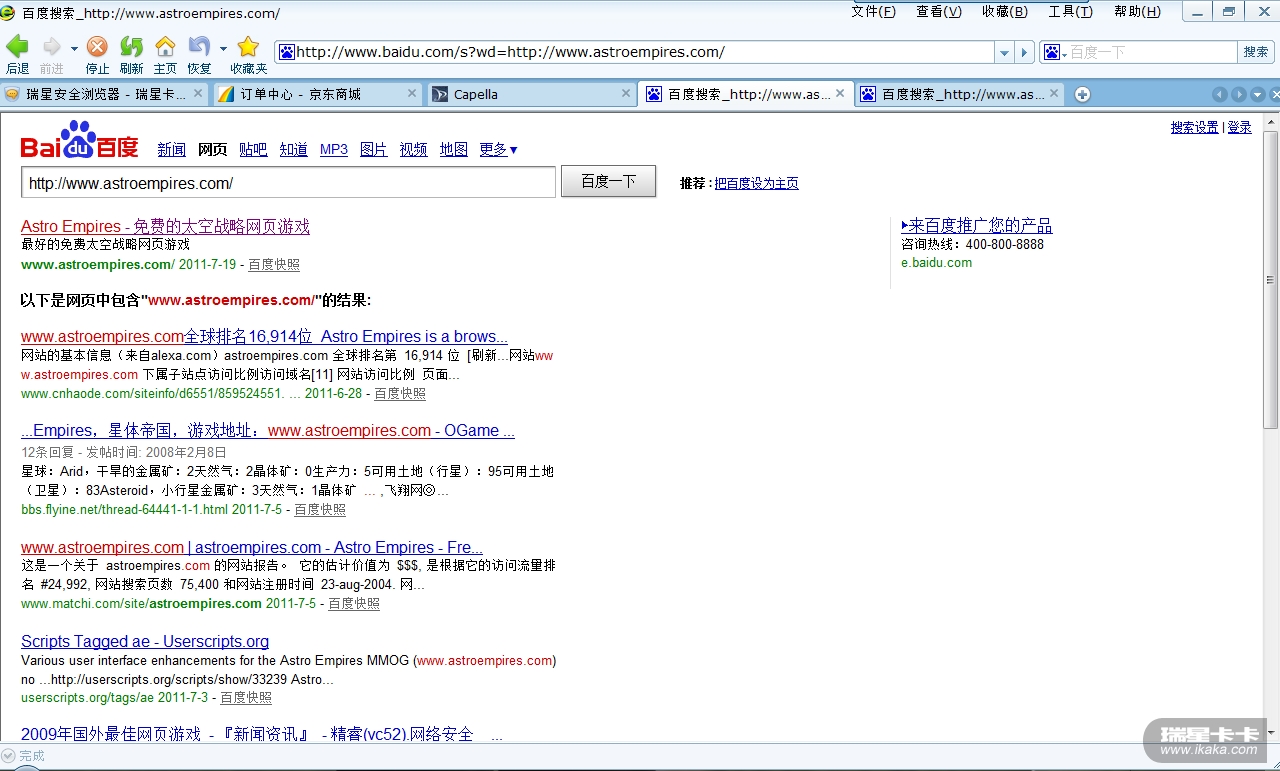Click the Baidu 百度 logo

click(80, 141)
